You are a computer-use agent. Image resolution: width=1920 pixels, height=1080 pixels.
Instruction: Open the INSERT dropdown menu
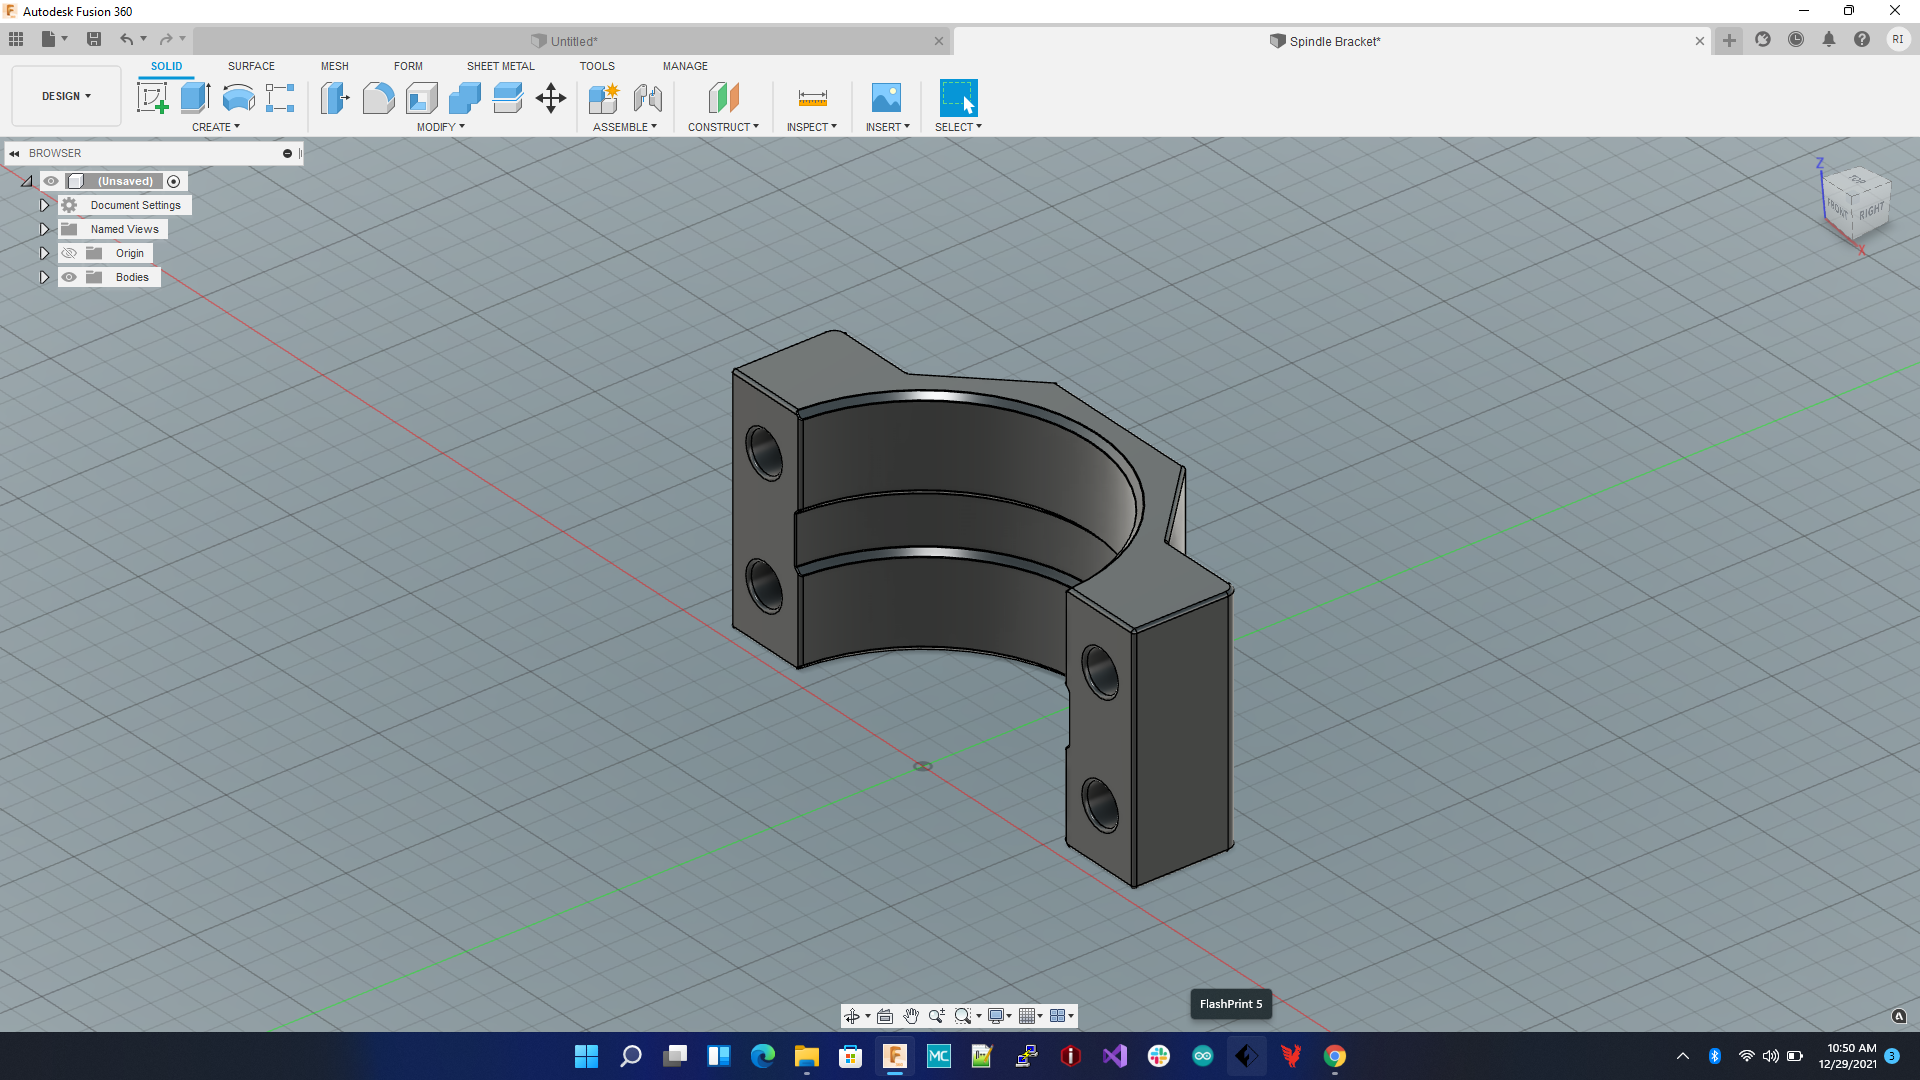click(x=888, y=127)
